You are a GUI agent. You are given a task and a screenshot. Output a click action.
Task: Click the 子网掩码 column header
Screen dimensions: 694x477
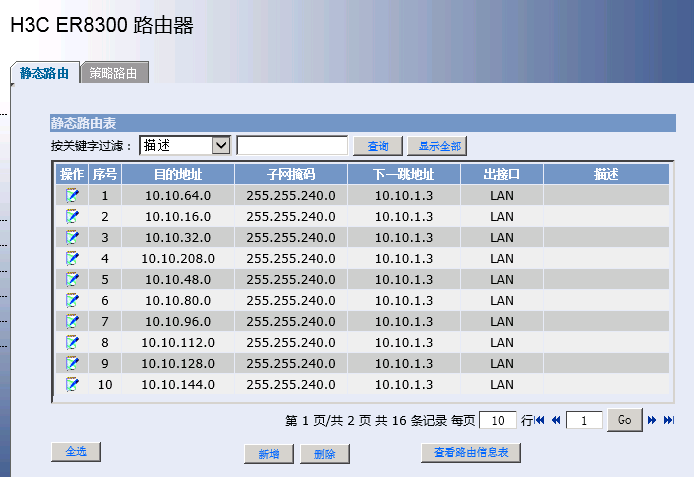(x=291, y=174)
